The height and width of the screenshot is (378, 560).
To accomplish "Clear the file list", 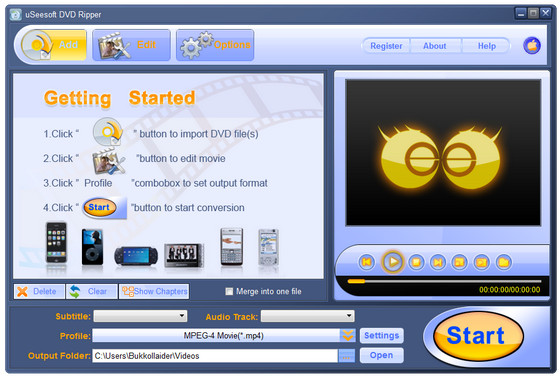I will [92, 292].
